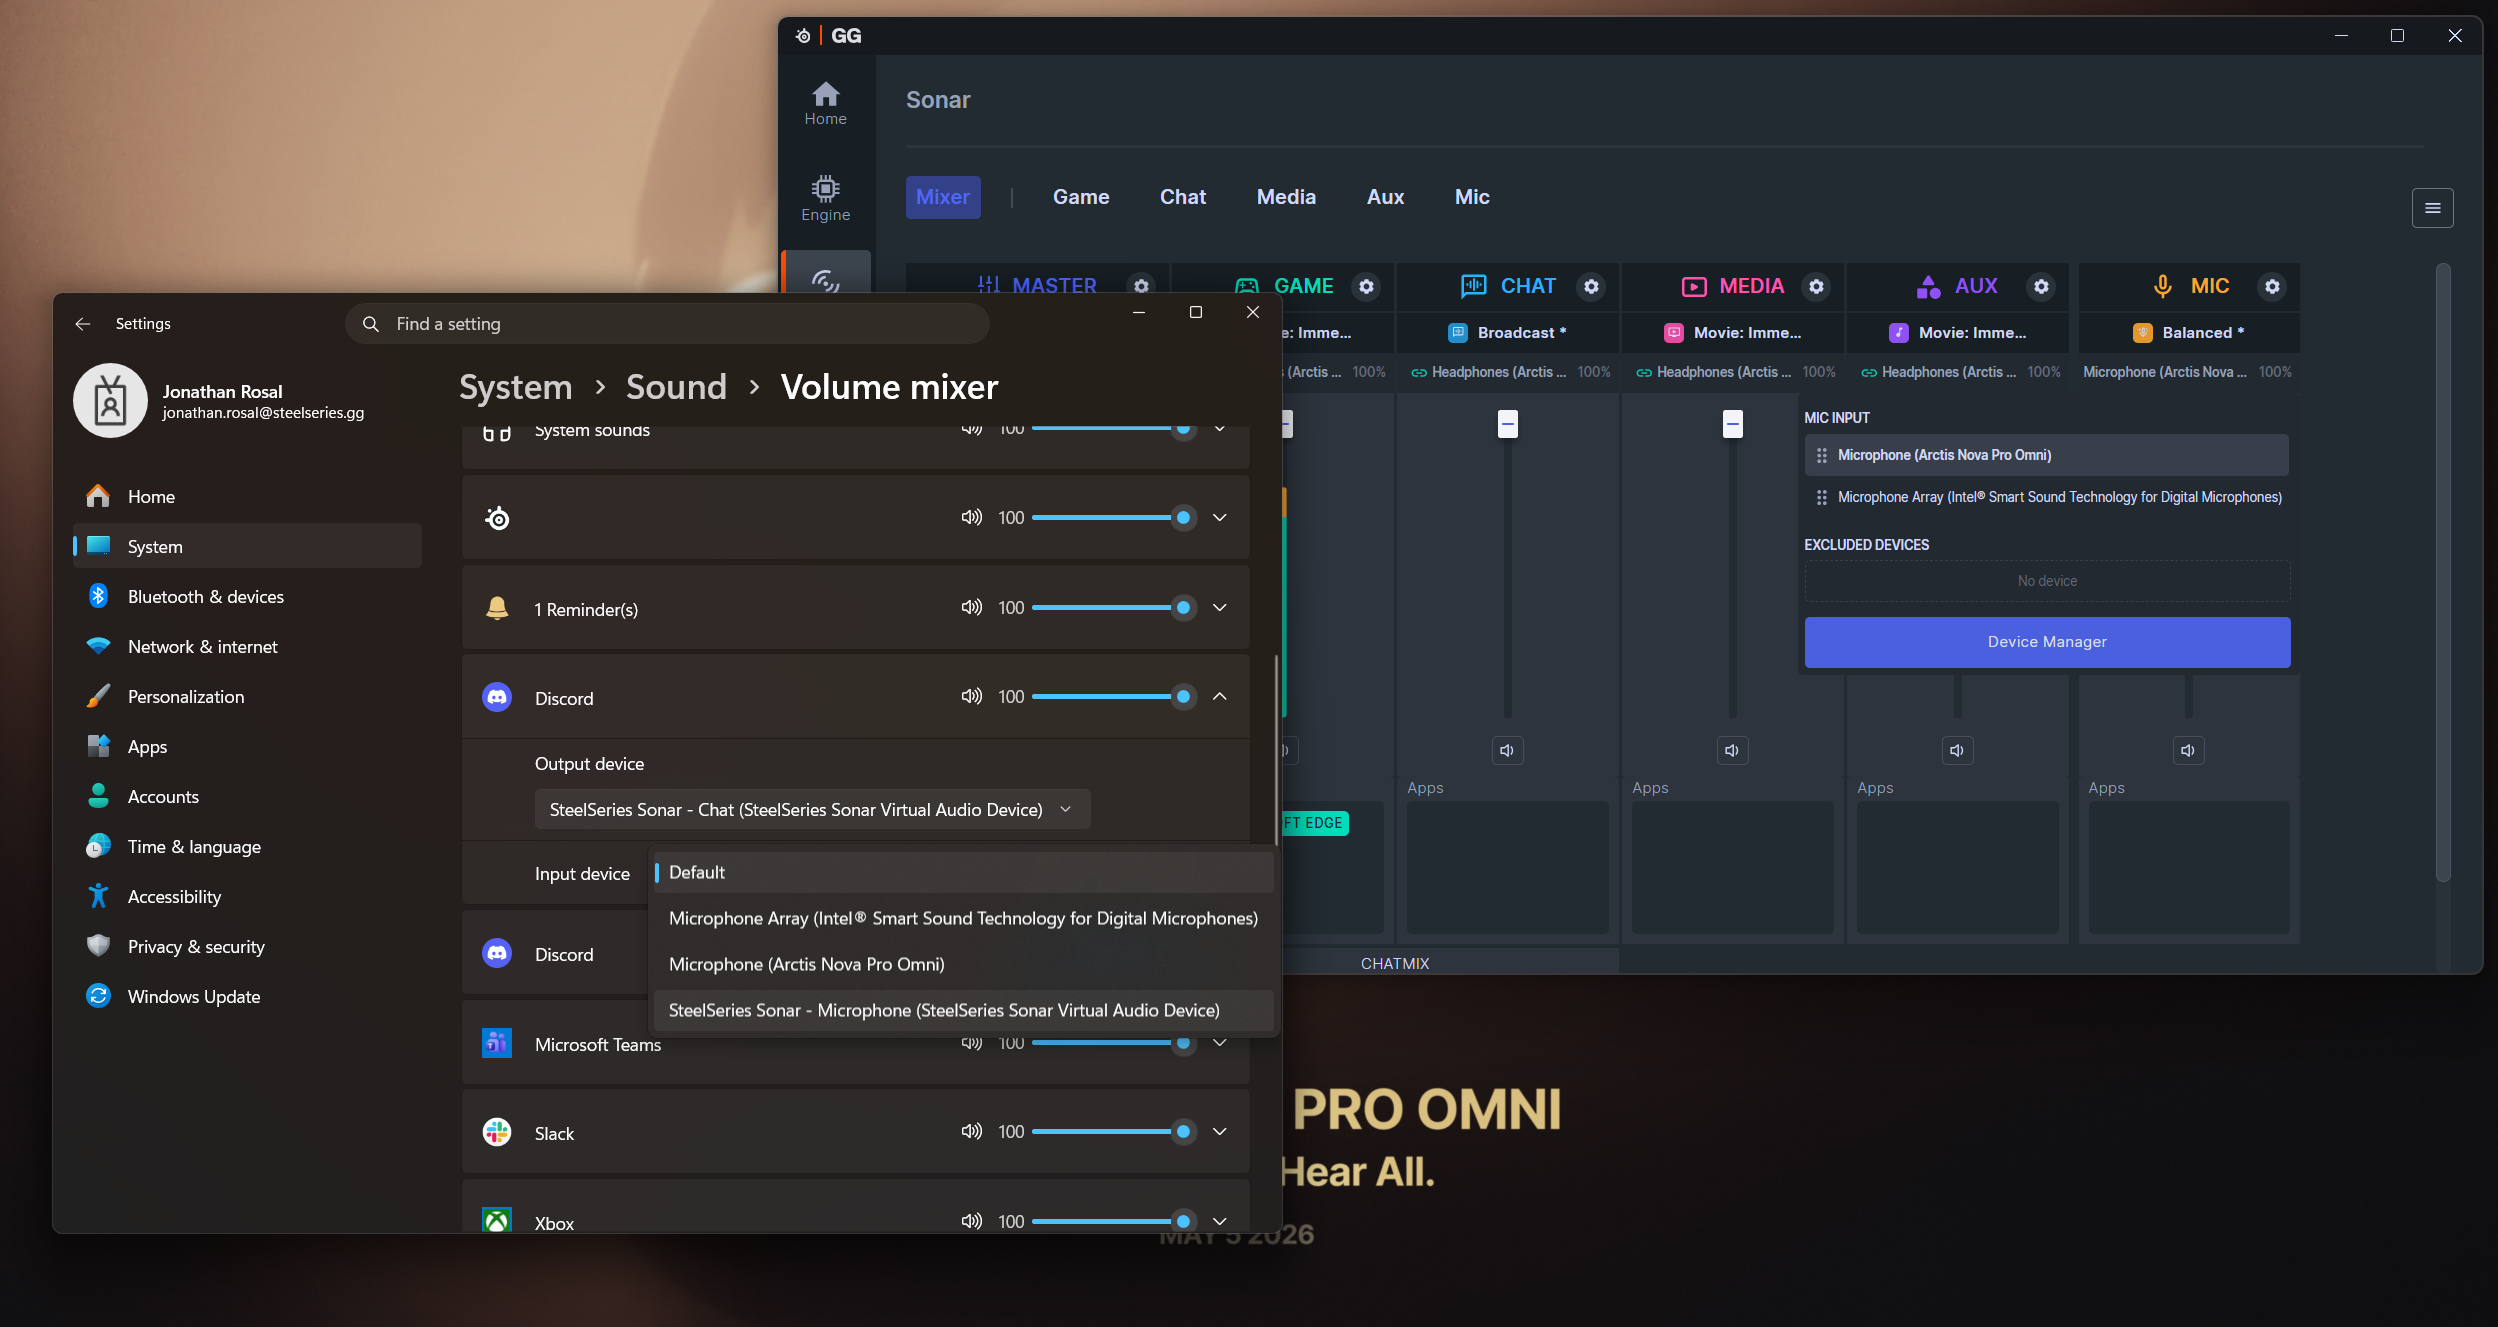Viewport: 2498px width, 1327px height.
Task: Open the MIC channel settings gear
Action: (x=2272, y=286)
